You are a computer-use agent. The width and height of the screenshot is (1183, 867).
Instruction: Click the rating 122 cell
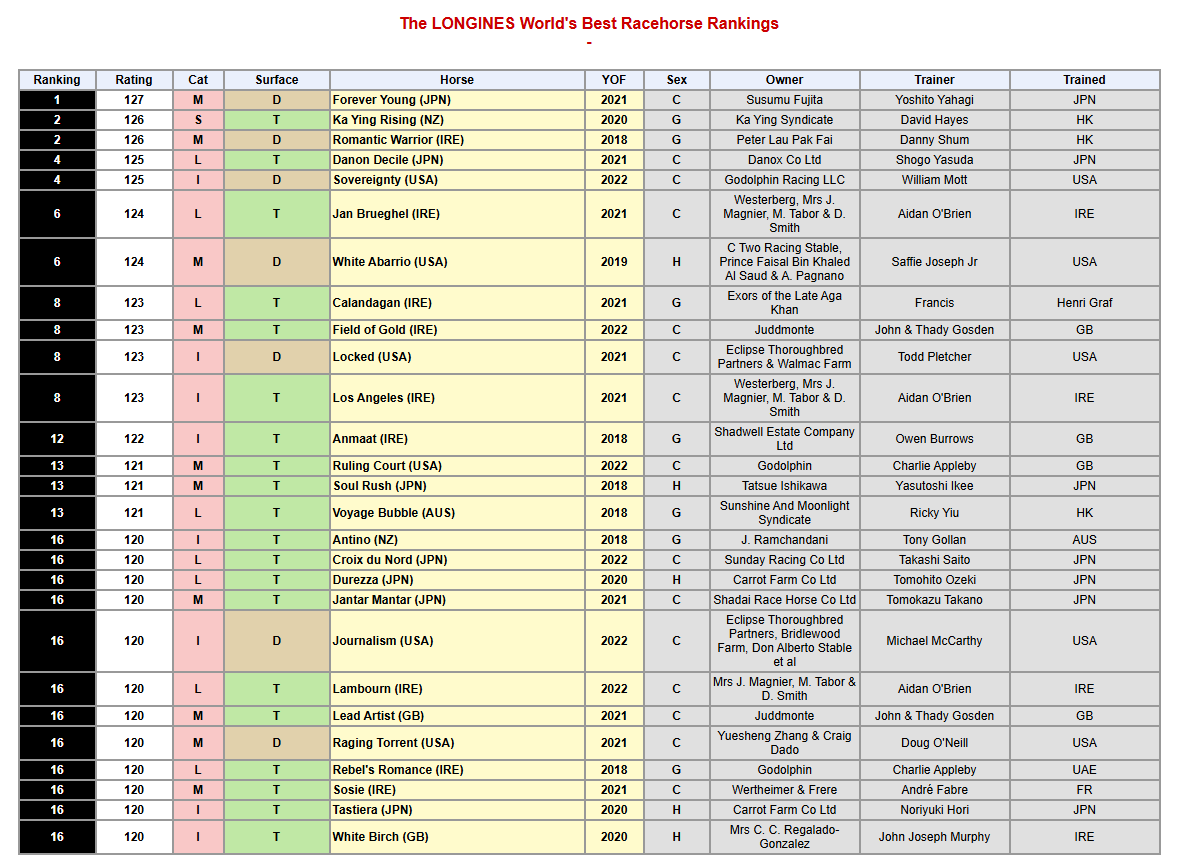tap(134, 438)
